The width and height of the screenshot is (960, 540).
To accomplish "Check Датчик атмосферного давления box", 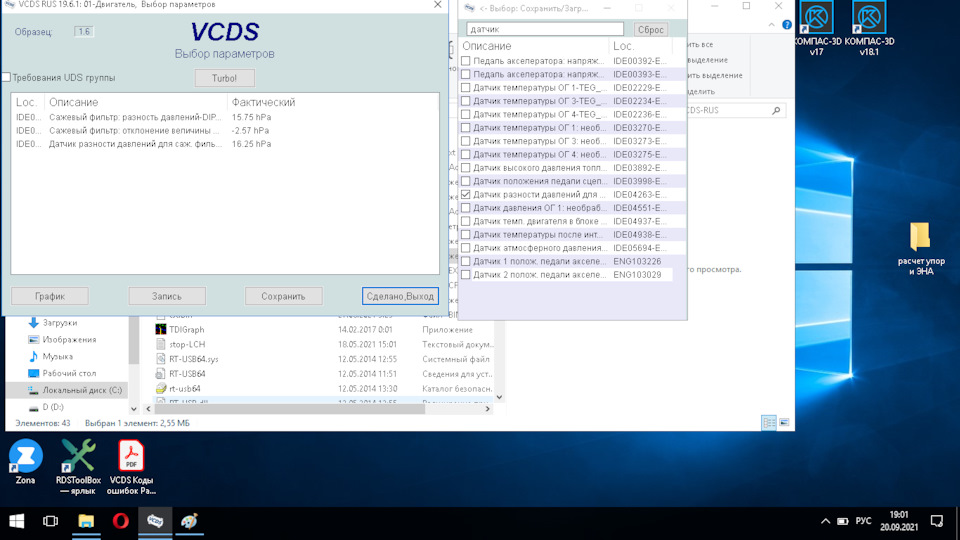I will pos(466,248).
